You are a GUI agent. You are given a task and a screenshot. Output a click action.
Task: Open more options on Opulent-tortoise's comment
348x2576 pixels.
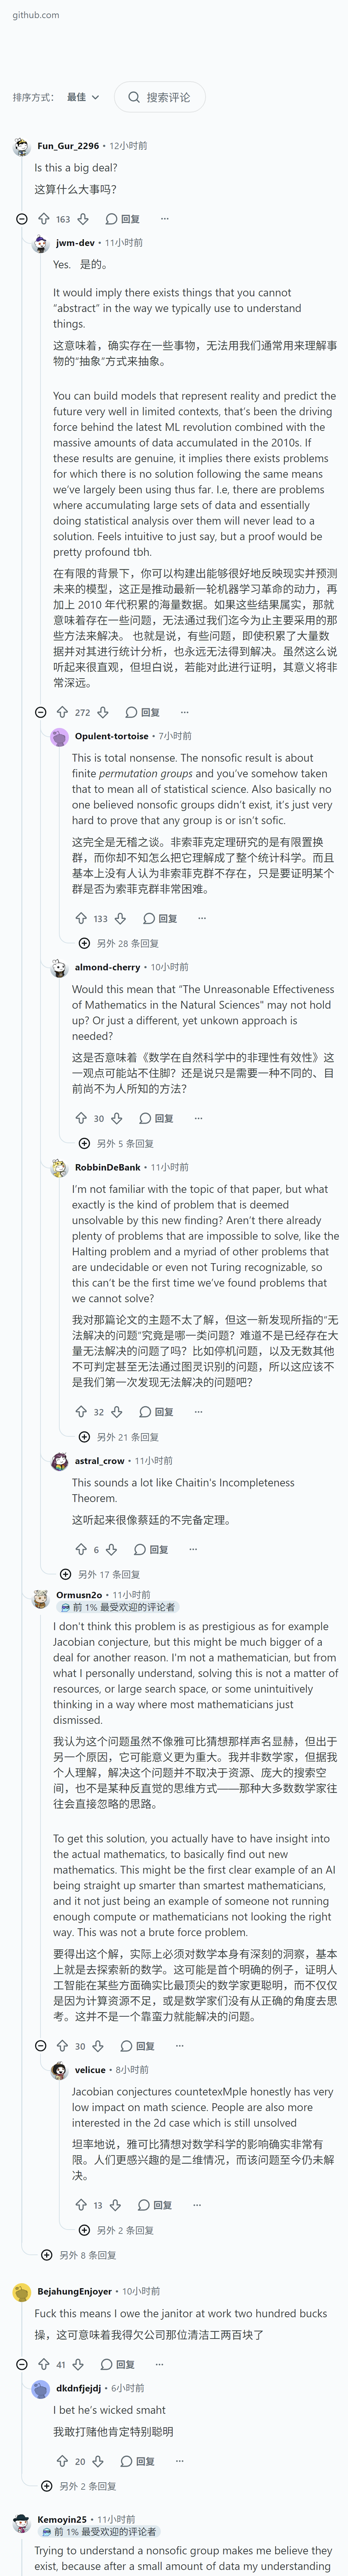(202, 918)
